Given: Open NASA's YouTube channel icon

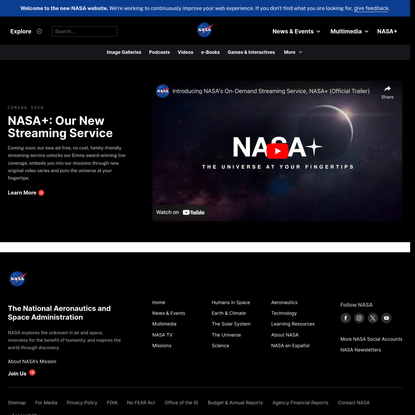Looking at the screenshot, I should pyautogui.click(x=386, y=318).
